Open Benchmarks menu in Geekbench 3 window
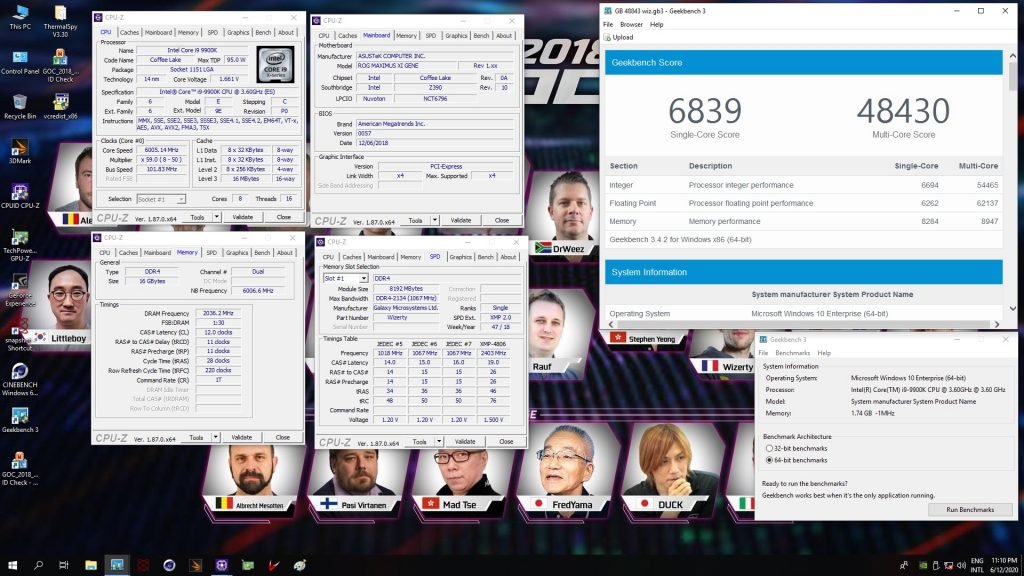1024x576 pixels. (x=792, y=353)
